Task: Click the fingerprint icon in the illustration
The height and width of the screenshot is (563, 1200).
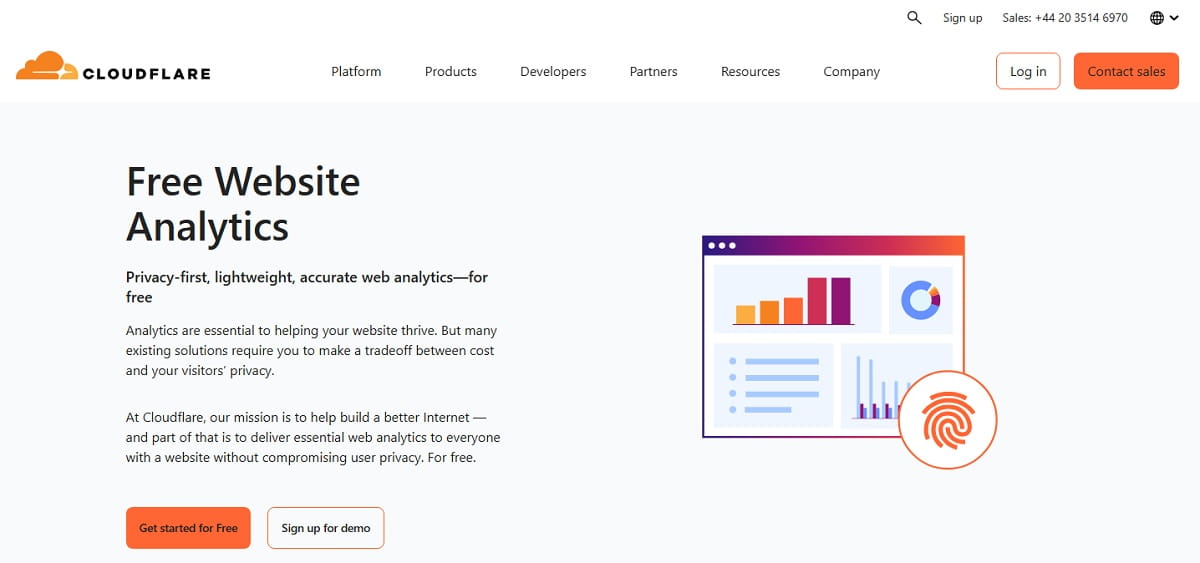Action: (947, 420)
